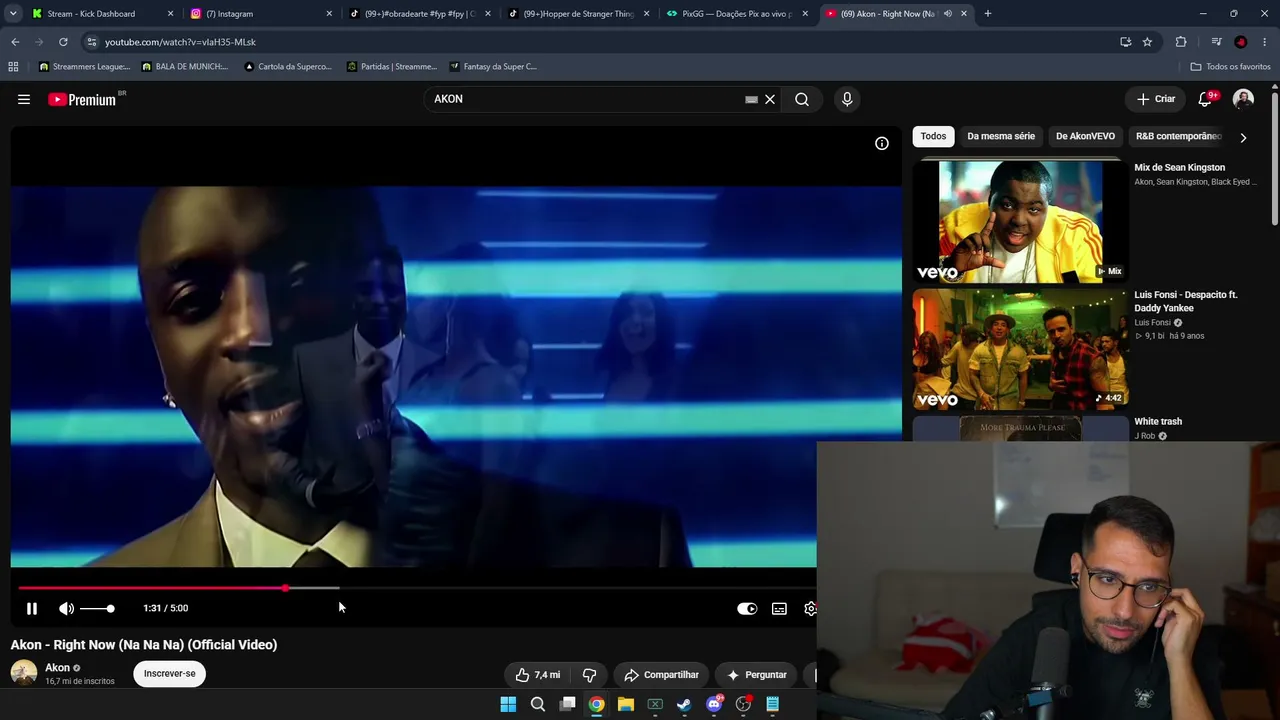1280x720 pixels.
Task: Adjust the volume slider
Action: pyautogui.click(x=97, y=608)
